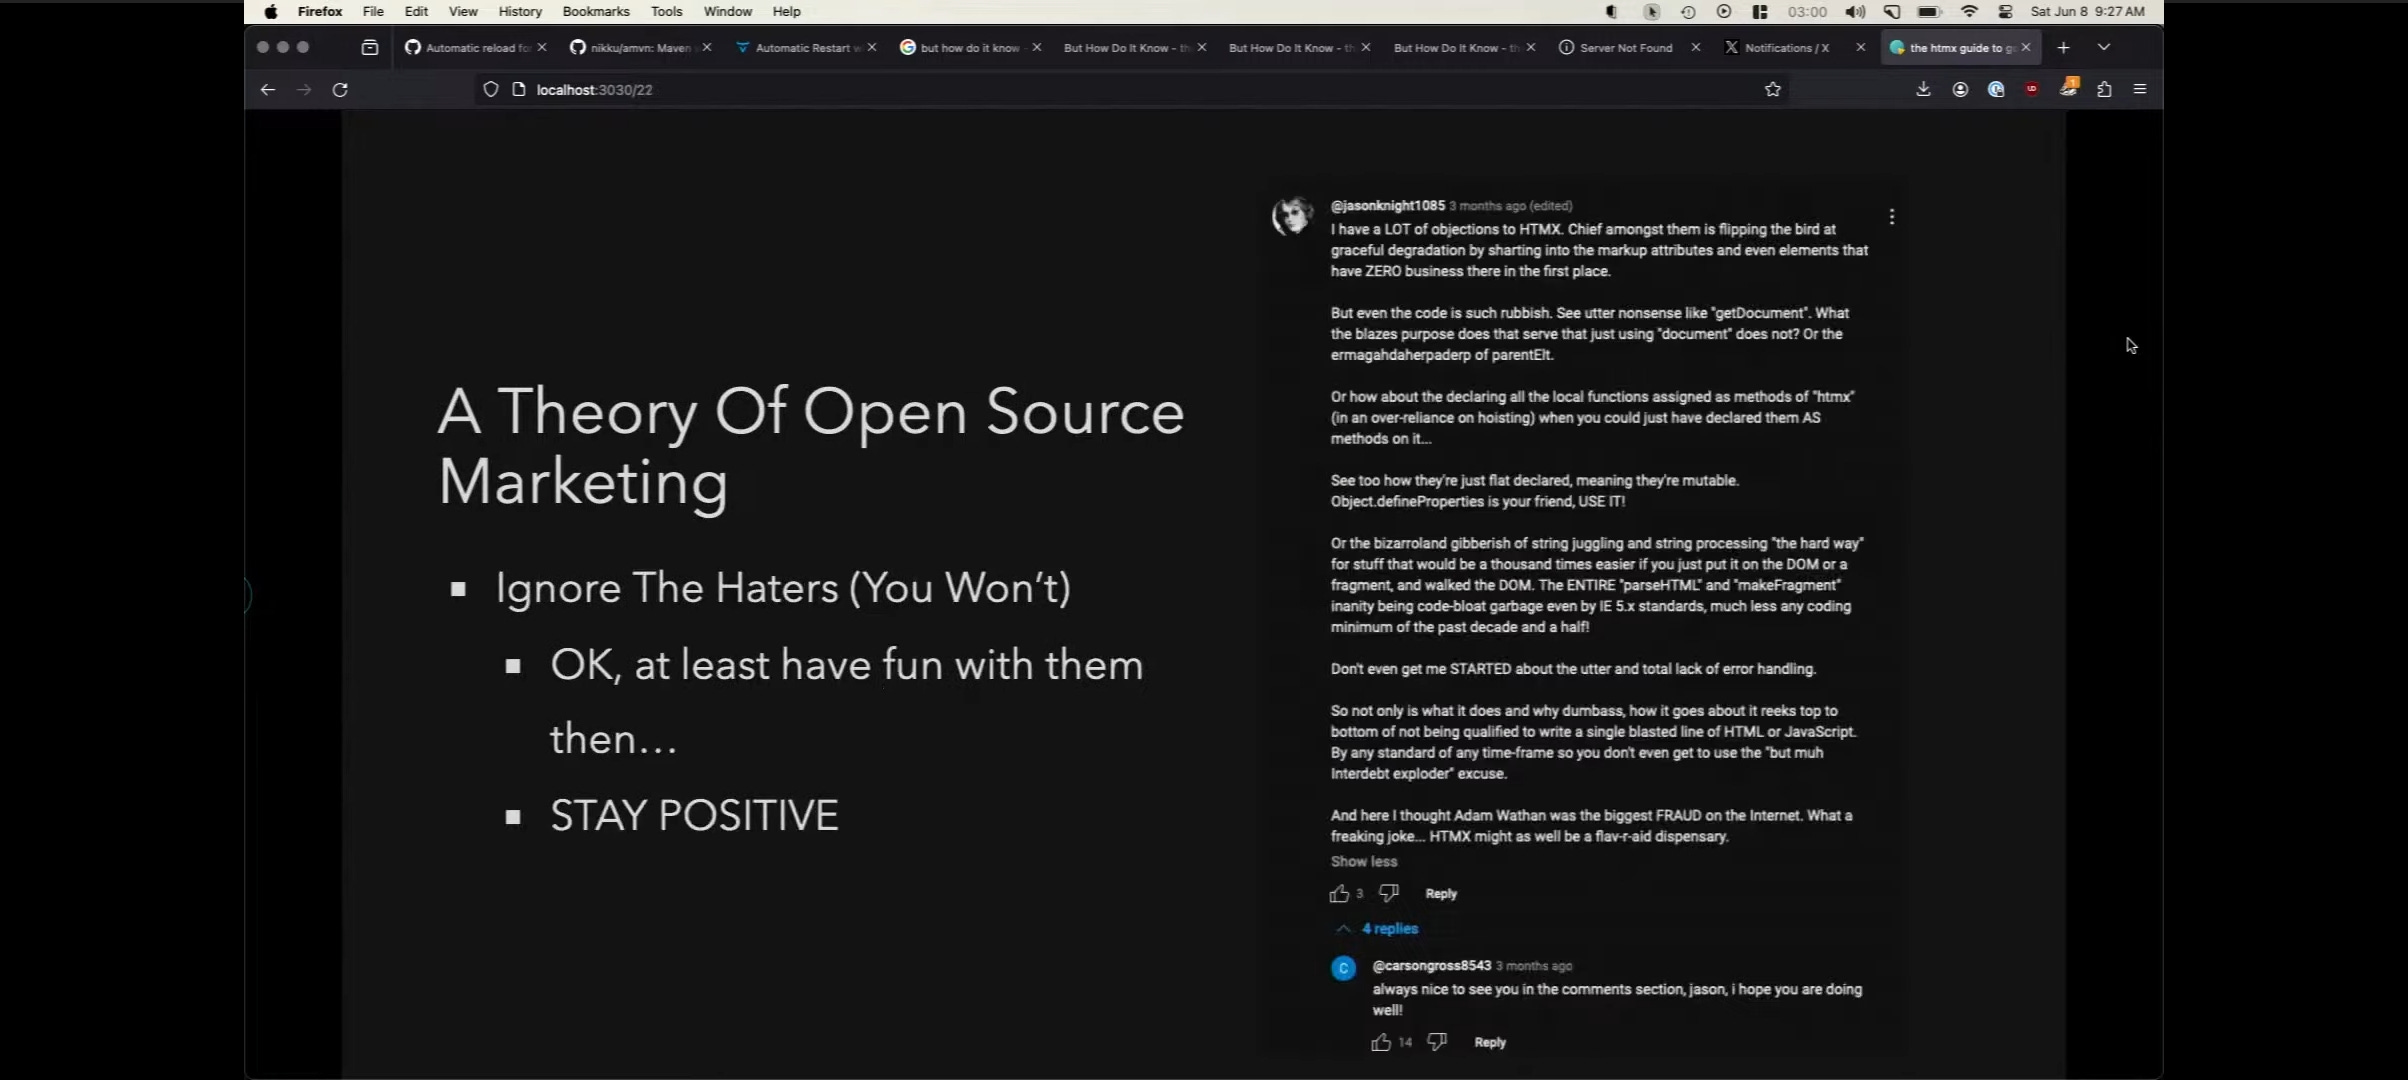The image size is (2408, 1080).
Task: Like carsongross8543's reply with thumbs up
Action: [x=1381, y=1042]
